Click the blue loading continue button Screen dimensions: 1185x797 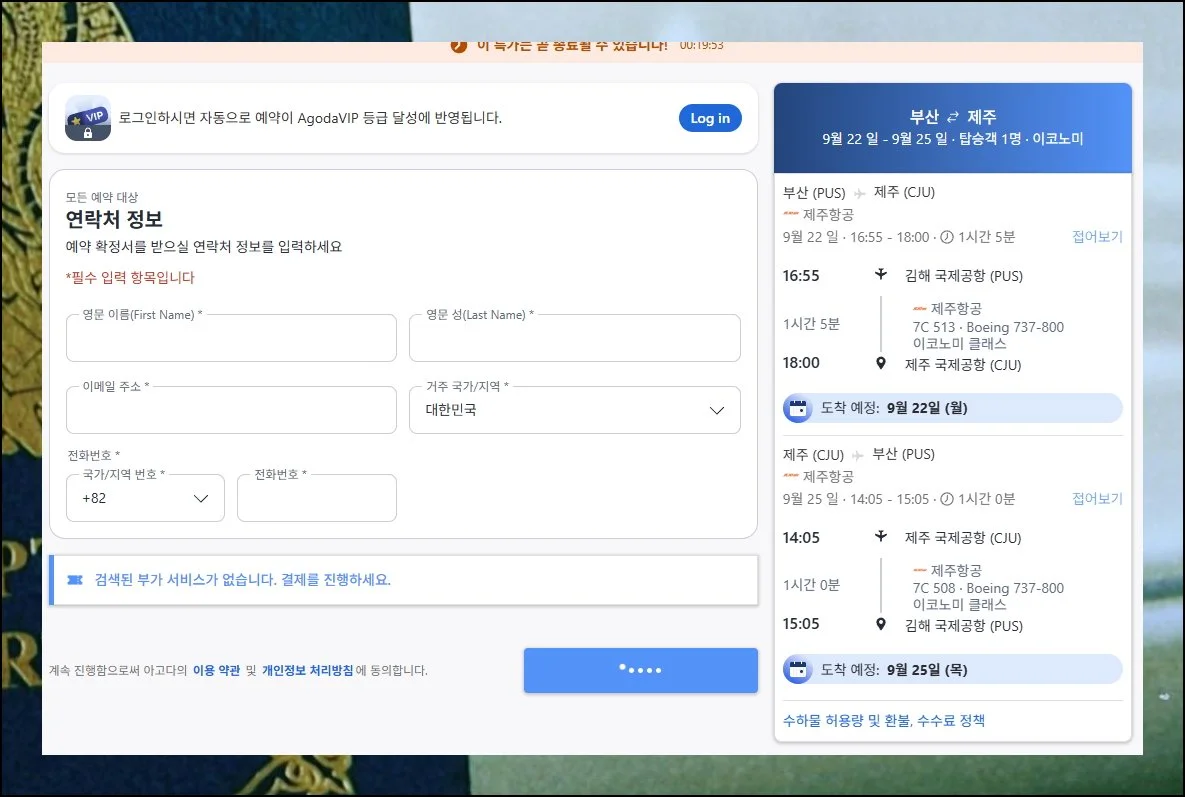[640, 670]
